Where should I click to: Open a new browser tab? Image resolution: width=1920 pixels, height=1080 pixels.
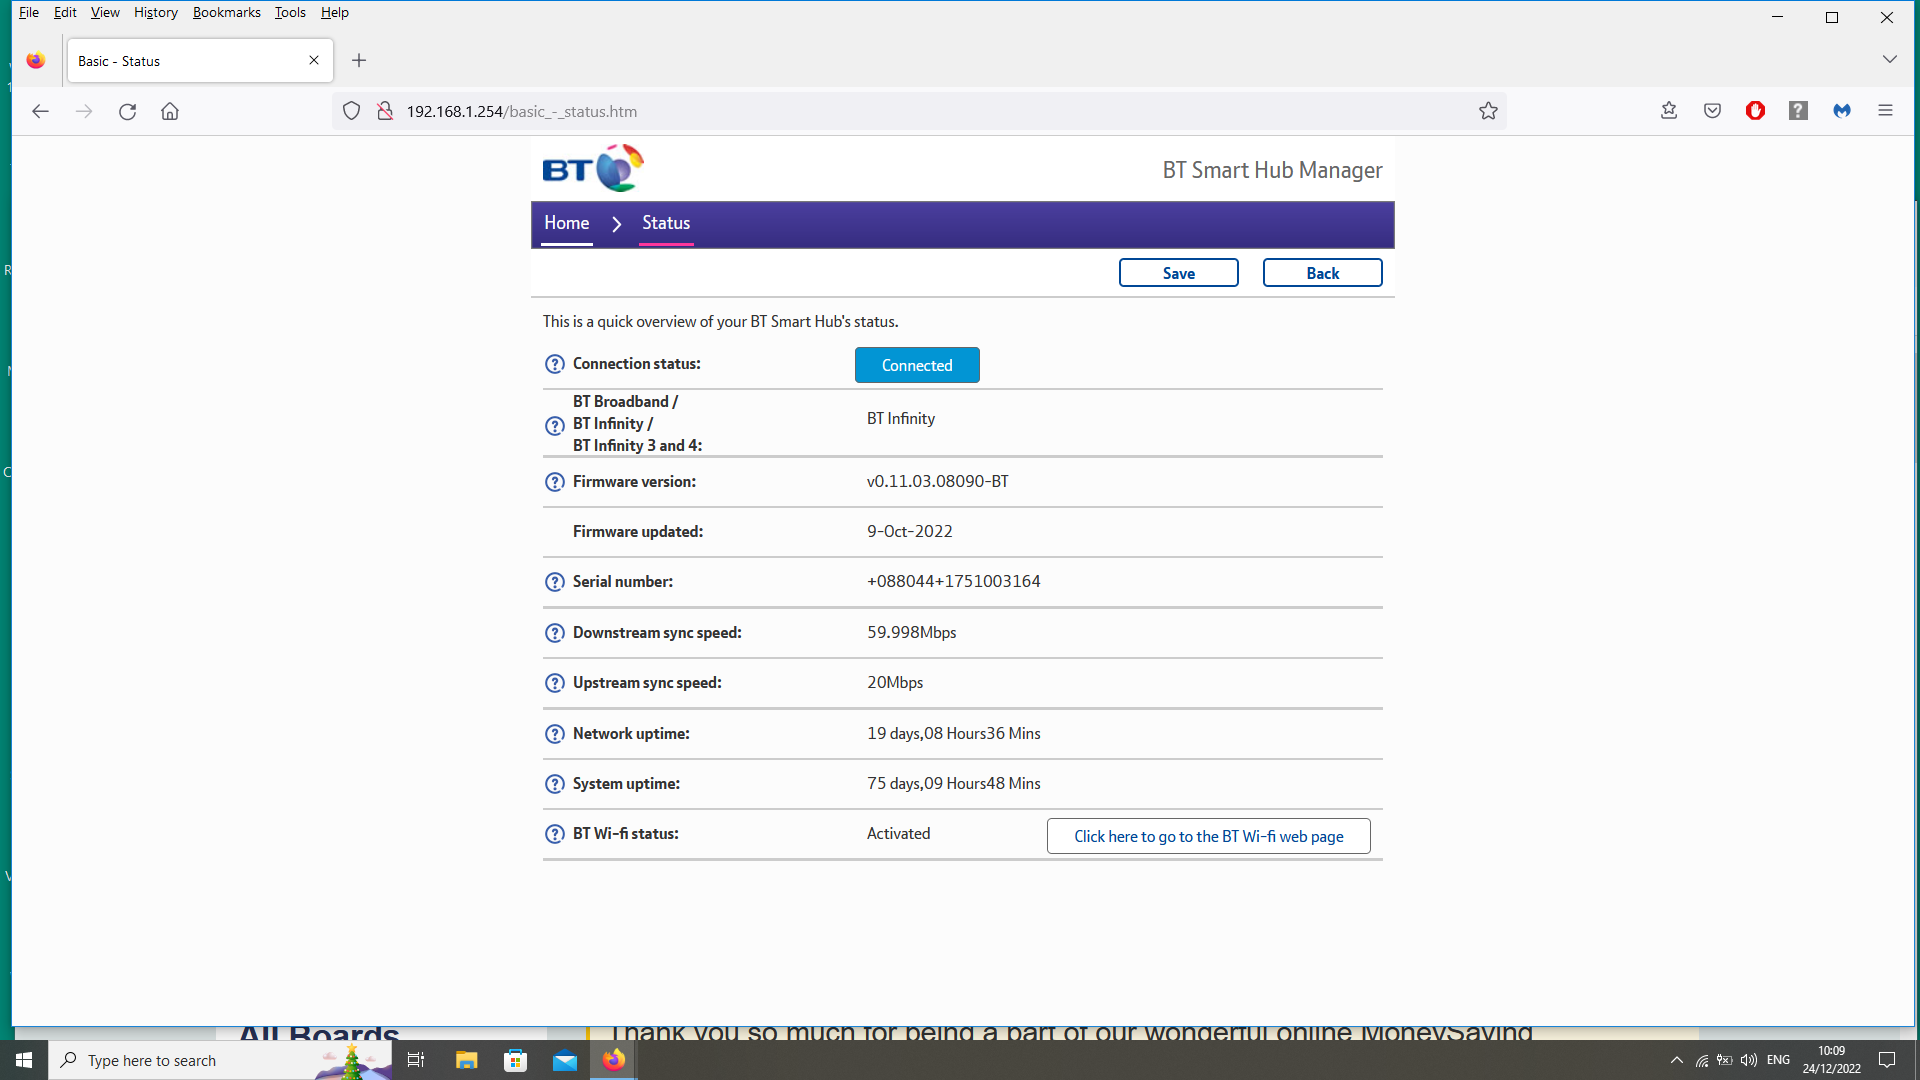(x=359, y=61)
